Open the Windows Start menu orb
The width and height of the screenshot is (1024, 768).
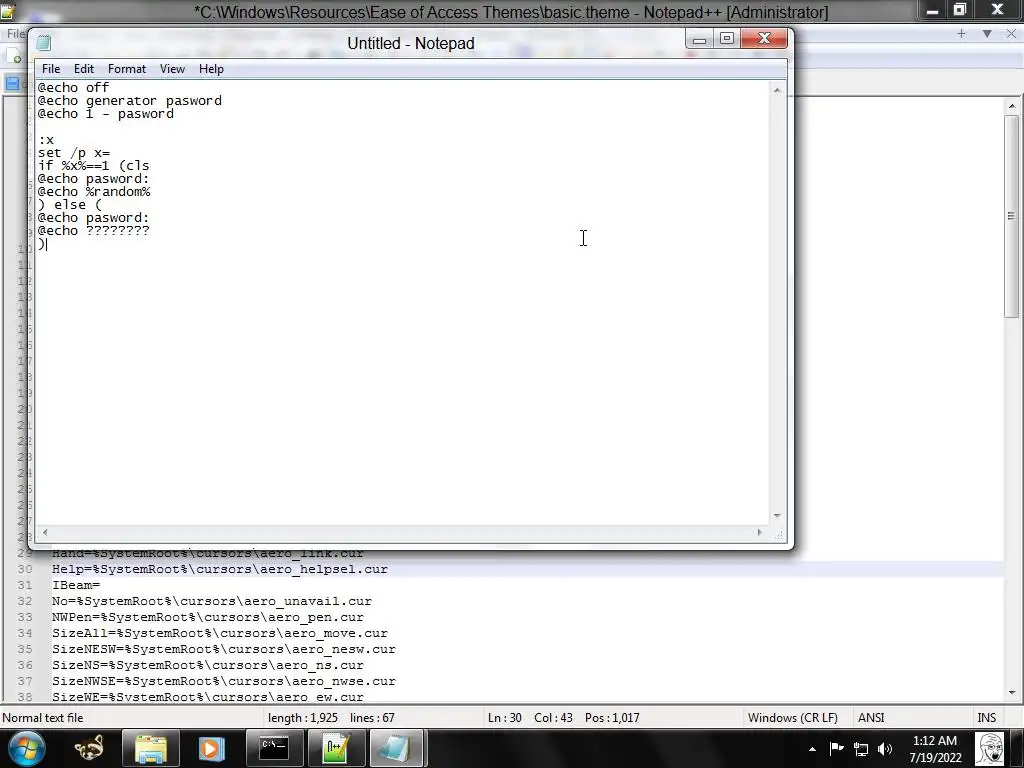click(26, 748)
